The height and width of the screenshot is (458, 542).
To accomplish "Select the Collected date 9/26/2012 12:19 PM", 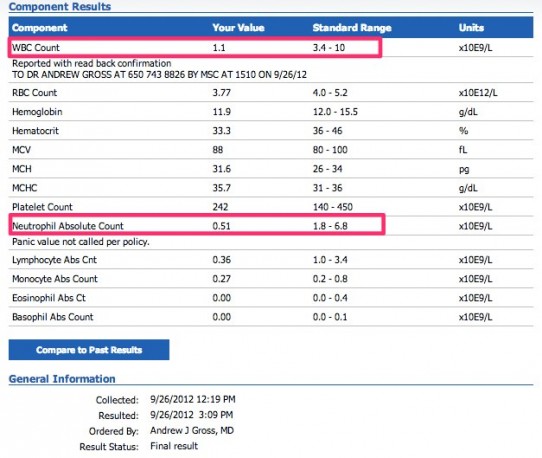I will click(x=193, y=399).
